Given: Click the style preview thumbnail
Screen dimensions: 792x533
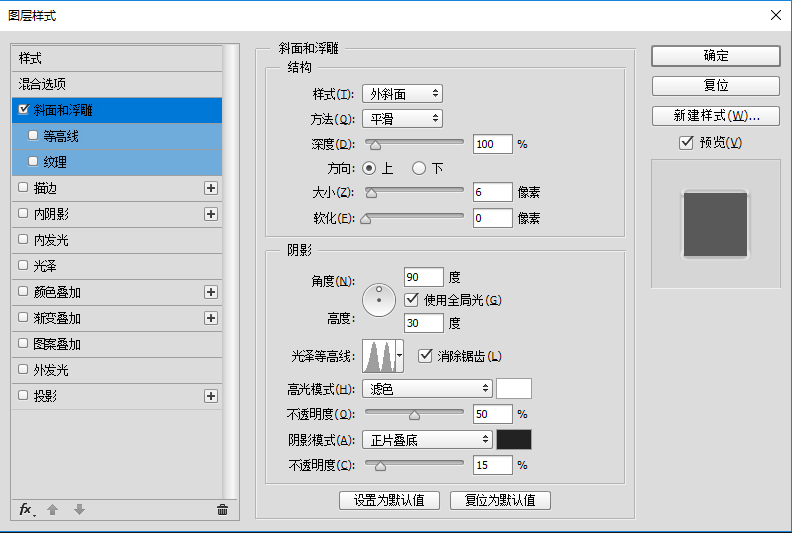Looking at the screenshot, I should pos(715,224).
